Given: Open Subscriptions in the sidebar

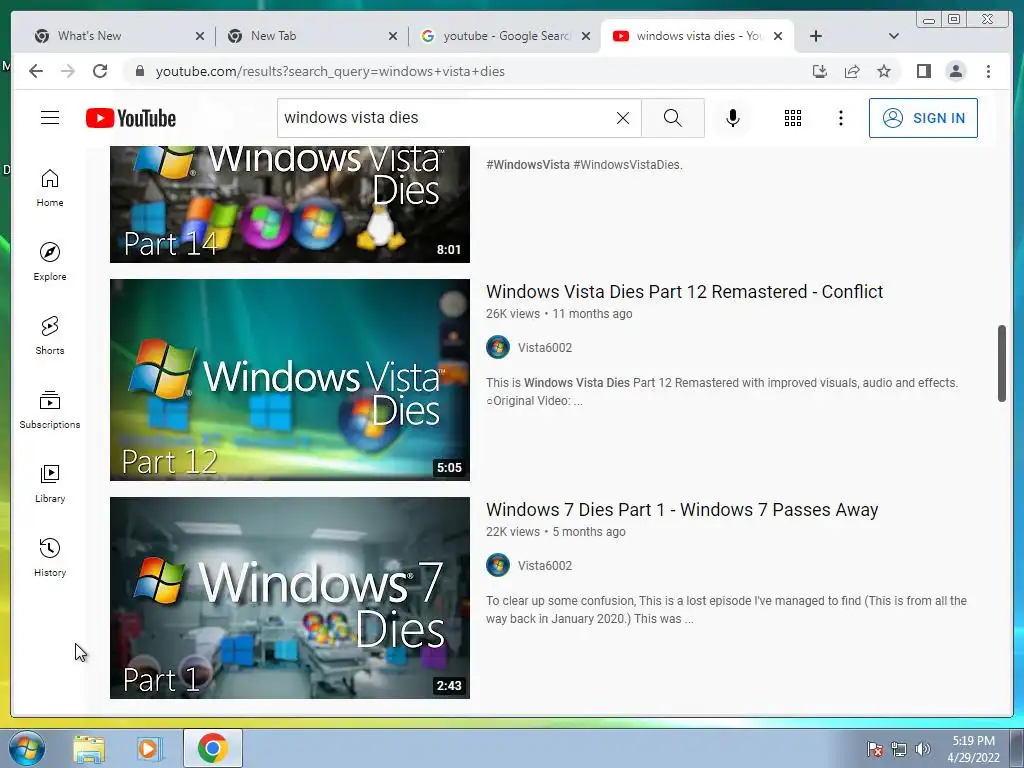Looking at the screenshot, I should click(50, 409).
